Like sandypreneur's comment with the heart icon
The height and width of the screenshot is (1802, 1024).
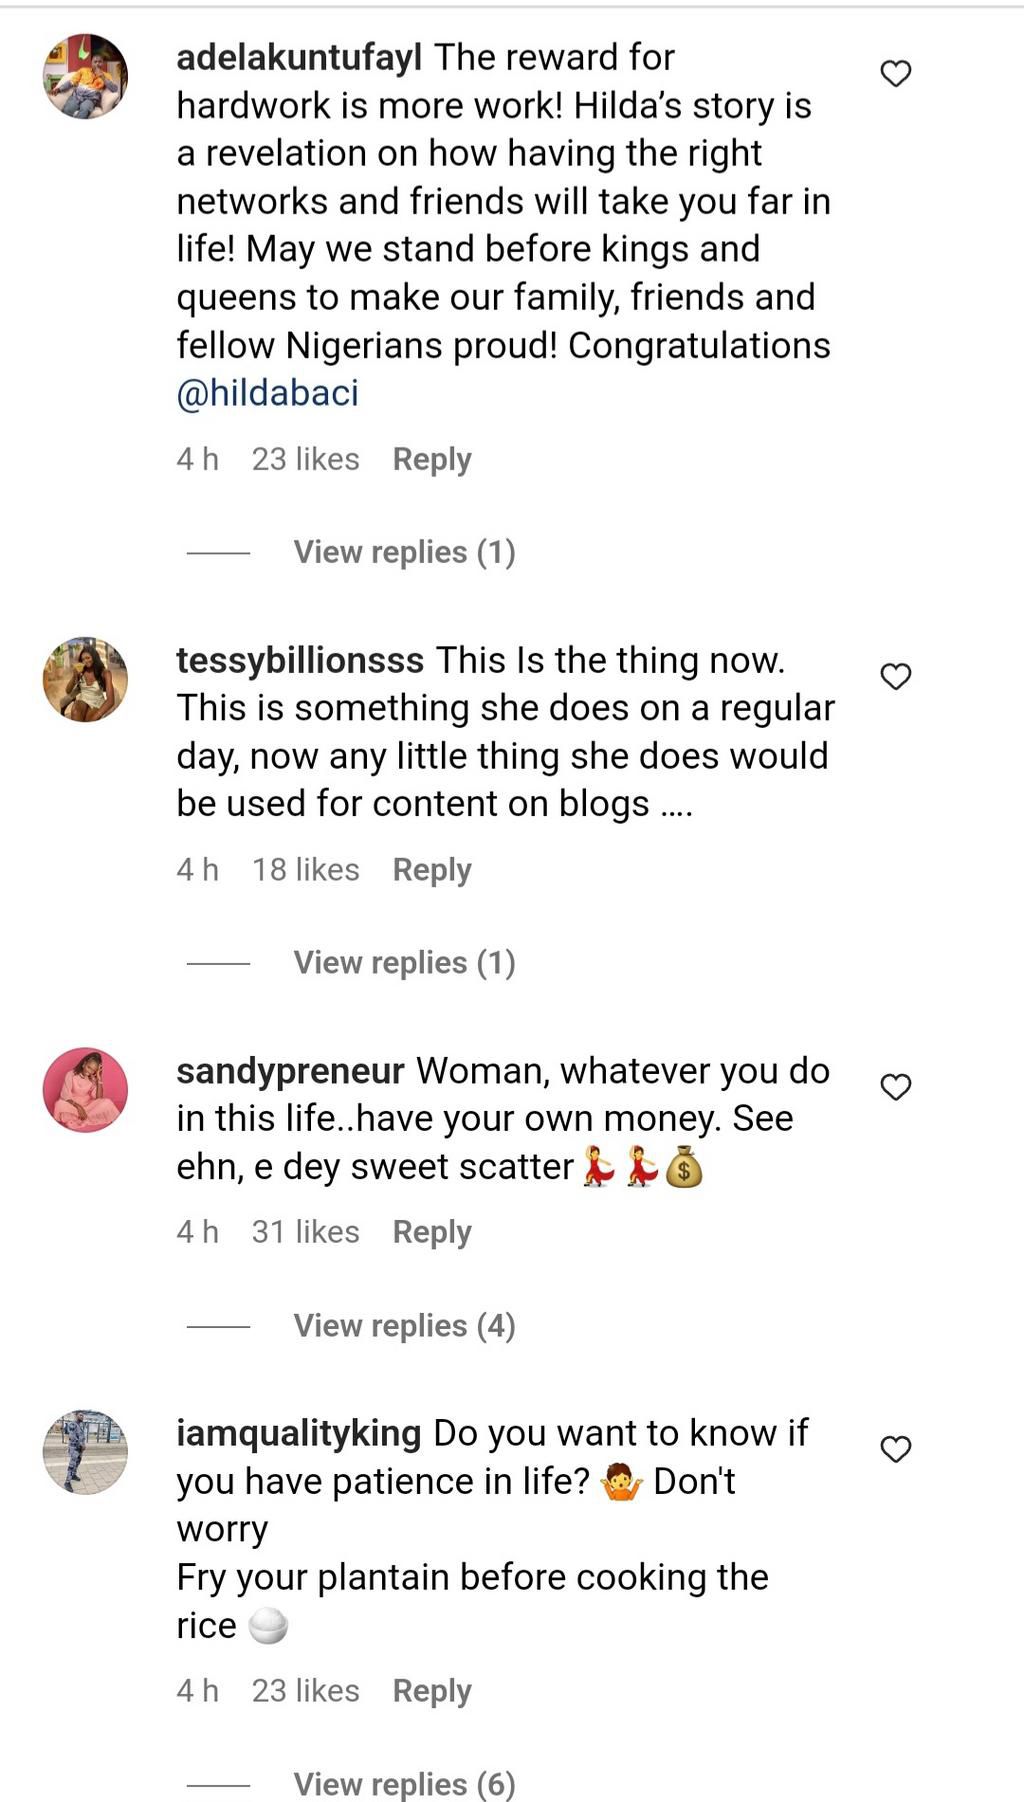[x=895, y=1086]
